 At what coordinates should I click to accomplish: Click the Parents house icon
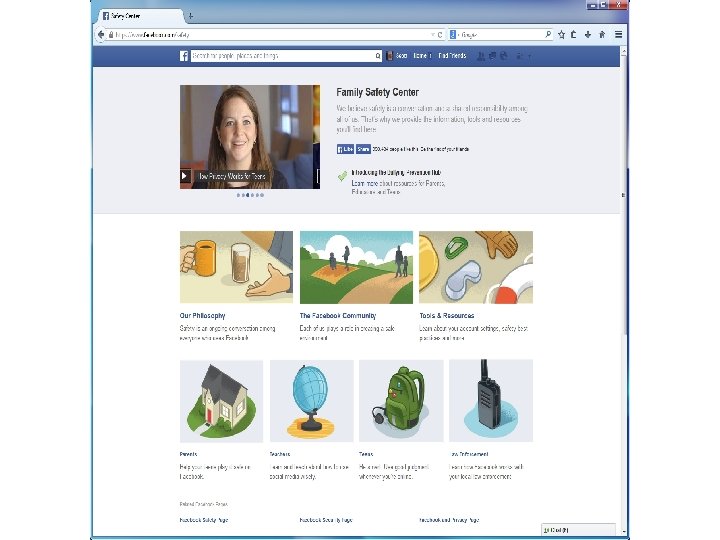pos(221,401)
